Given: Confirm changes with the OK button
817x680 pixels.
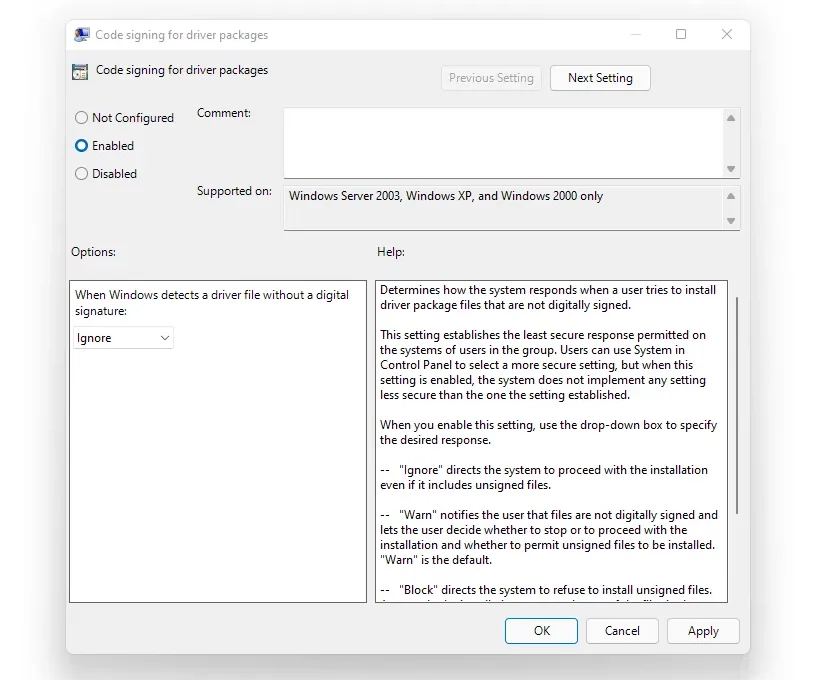Looking at the screenshot, I should pos(541,631).
